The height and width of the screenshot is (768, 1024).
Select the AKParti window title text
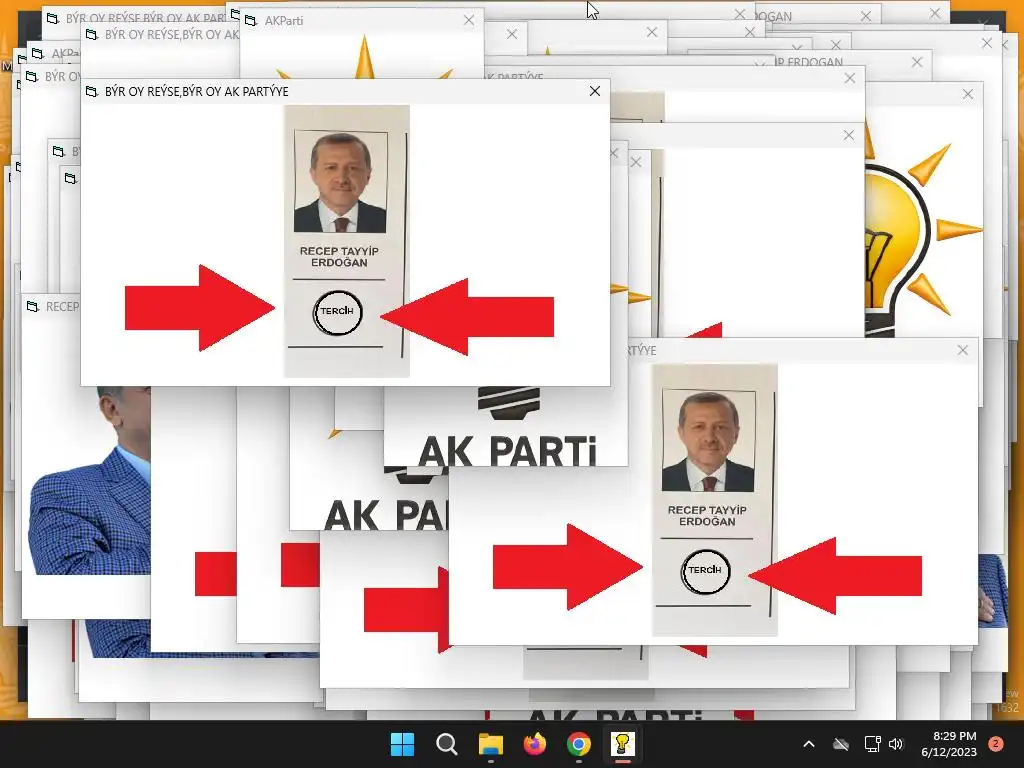coord(283,21)
